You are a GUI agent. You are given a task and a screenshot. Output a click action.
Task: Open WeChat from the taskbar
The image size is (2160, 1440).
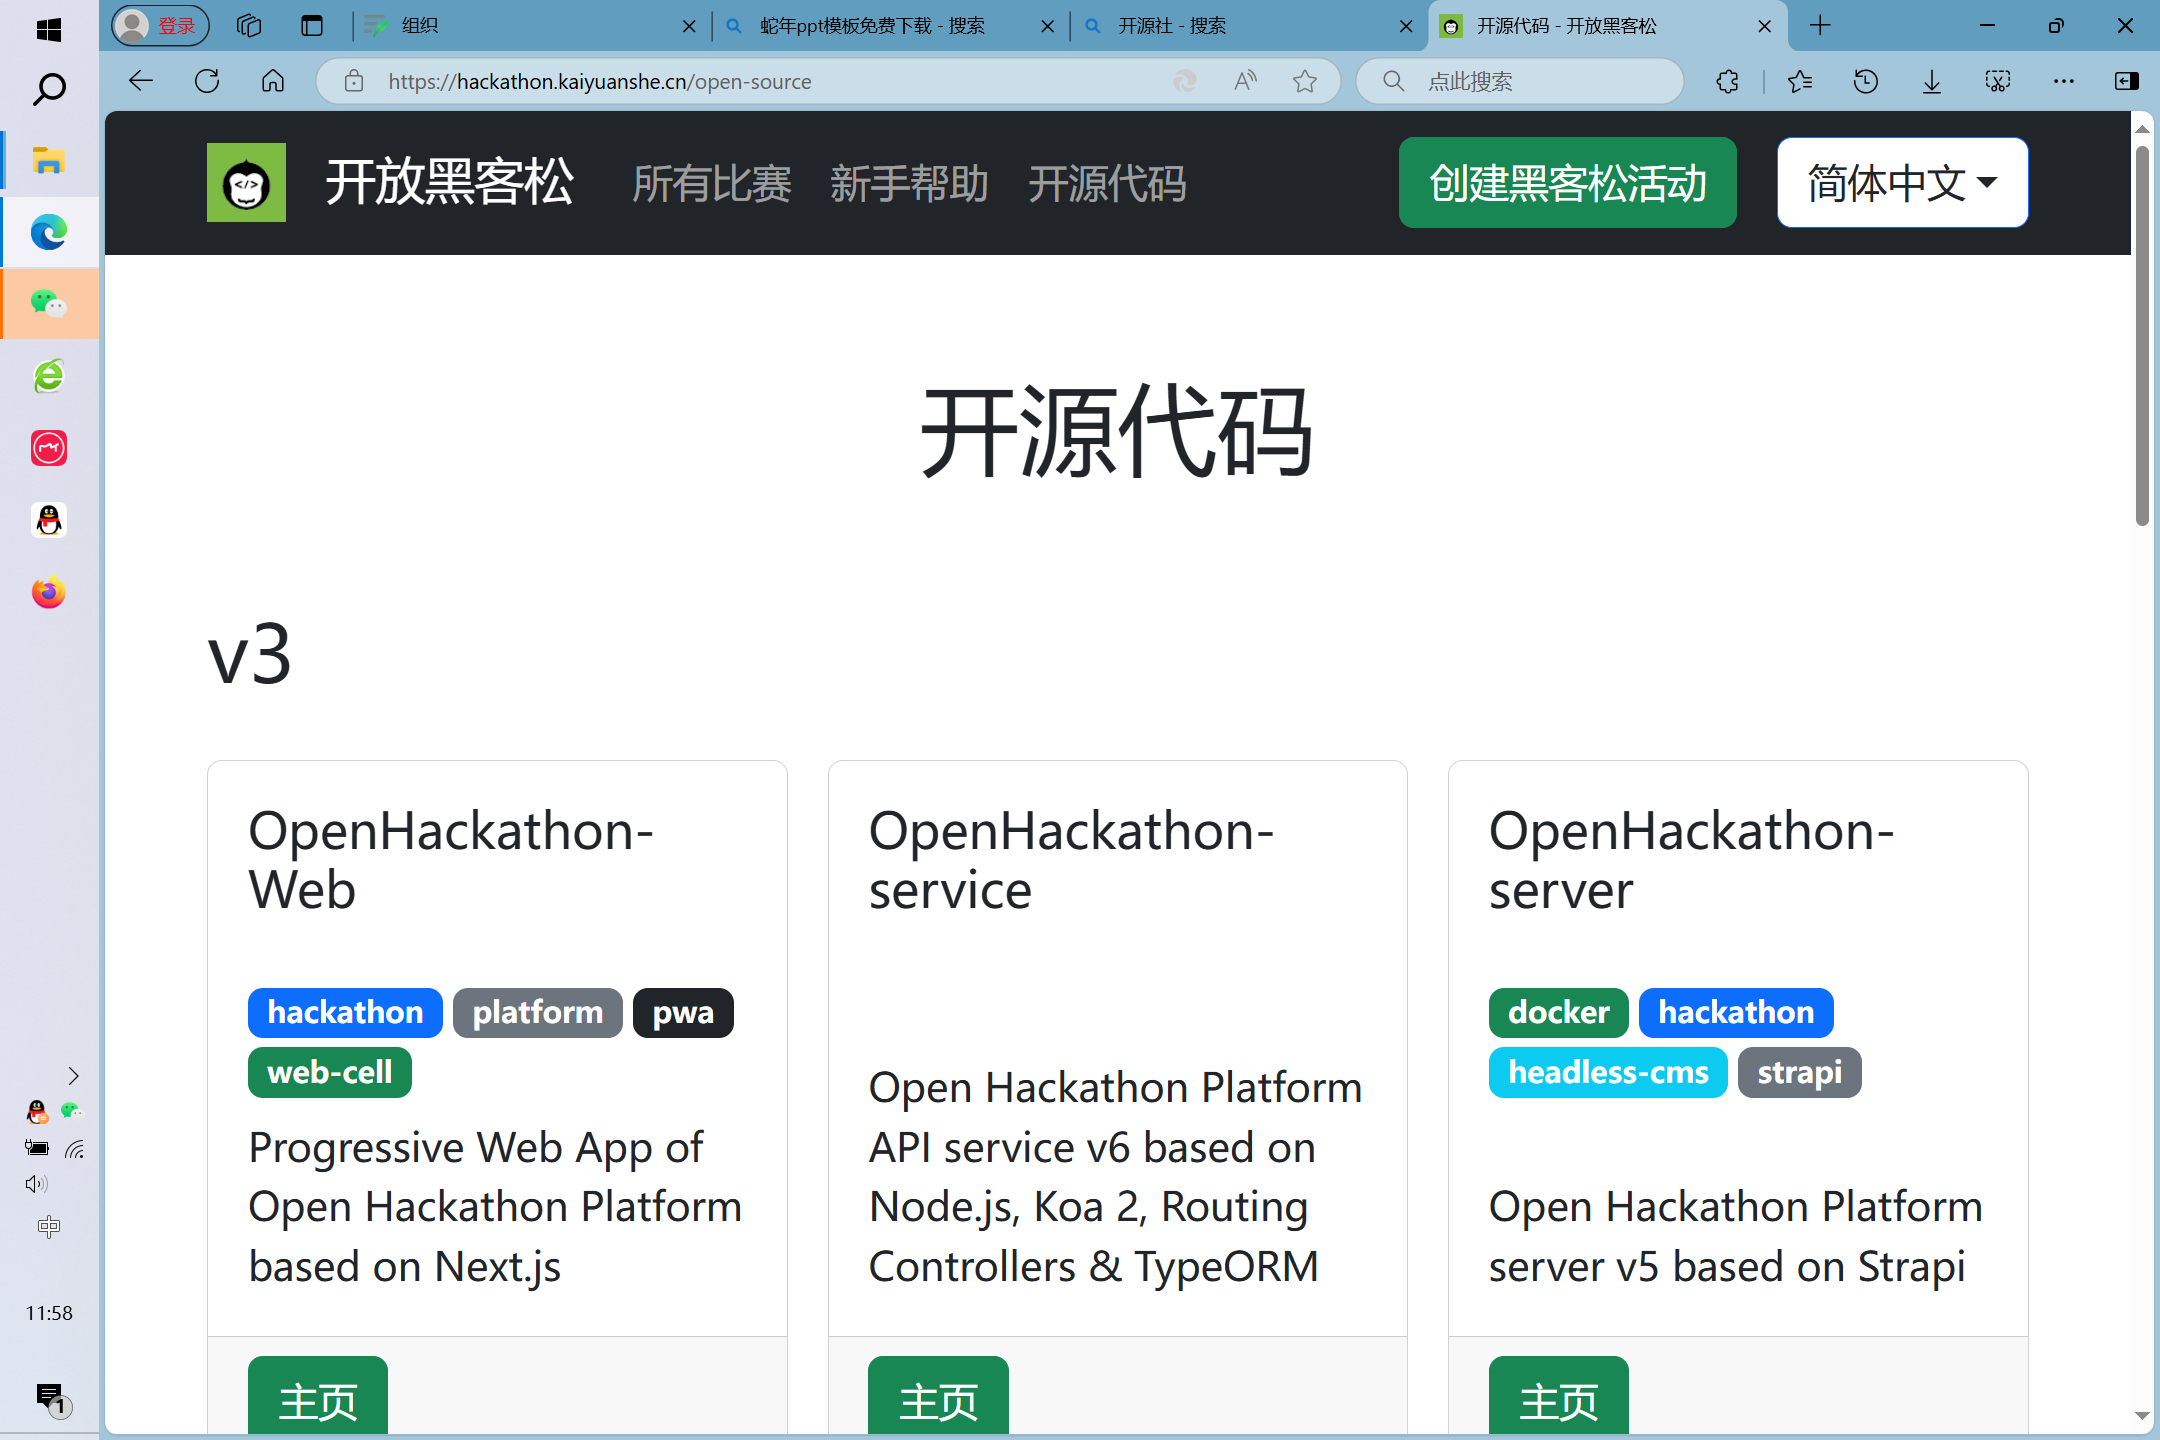(48, 304)
